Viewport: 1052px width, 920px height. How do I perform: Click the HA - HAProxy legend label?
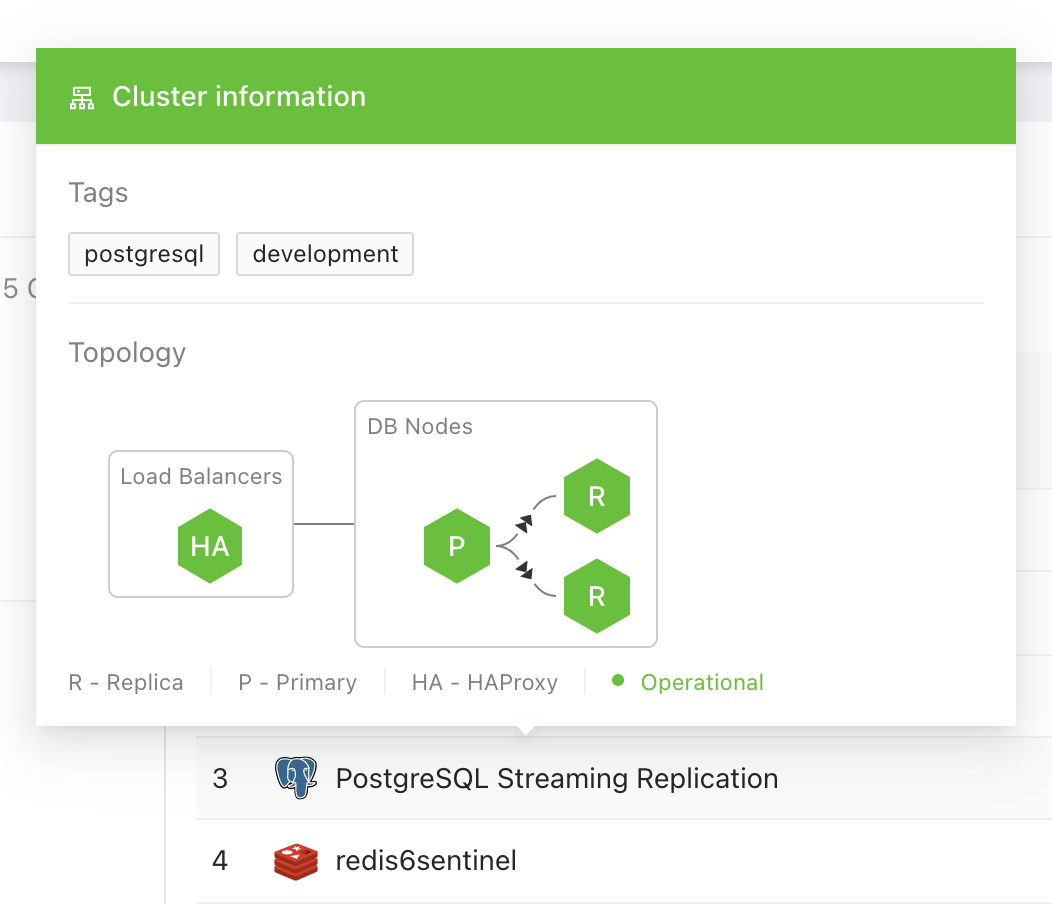click(x=484, y=682)
